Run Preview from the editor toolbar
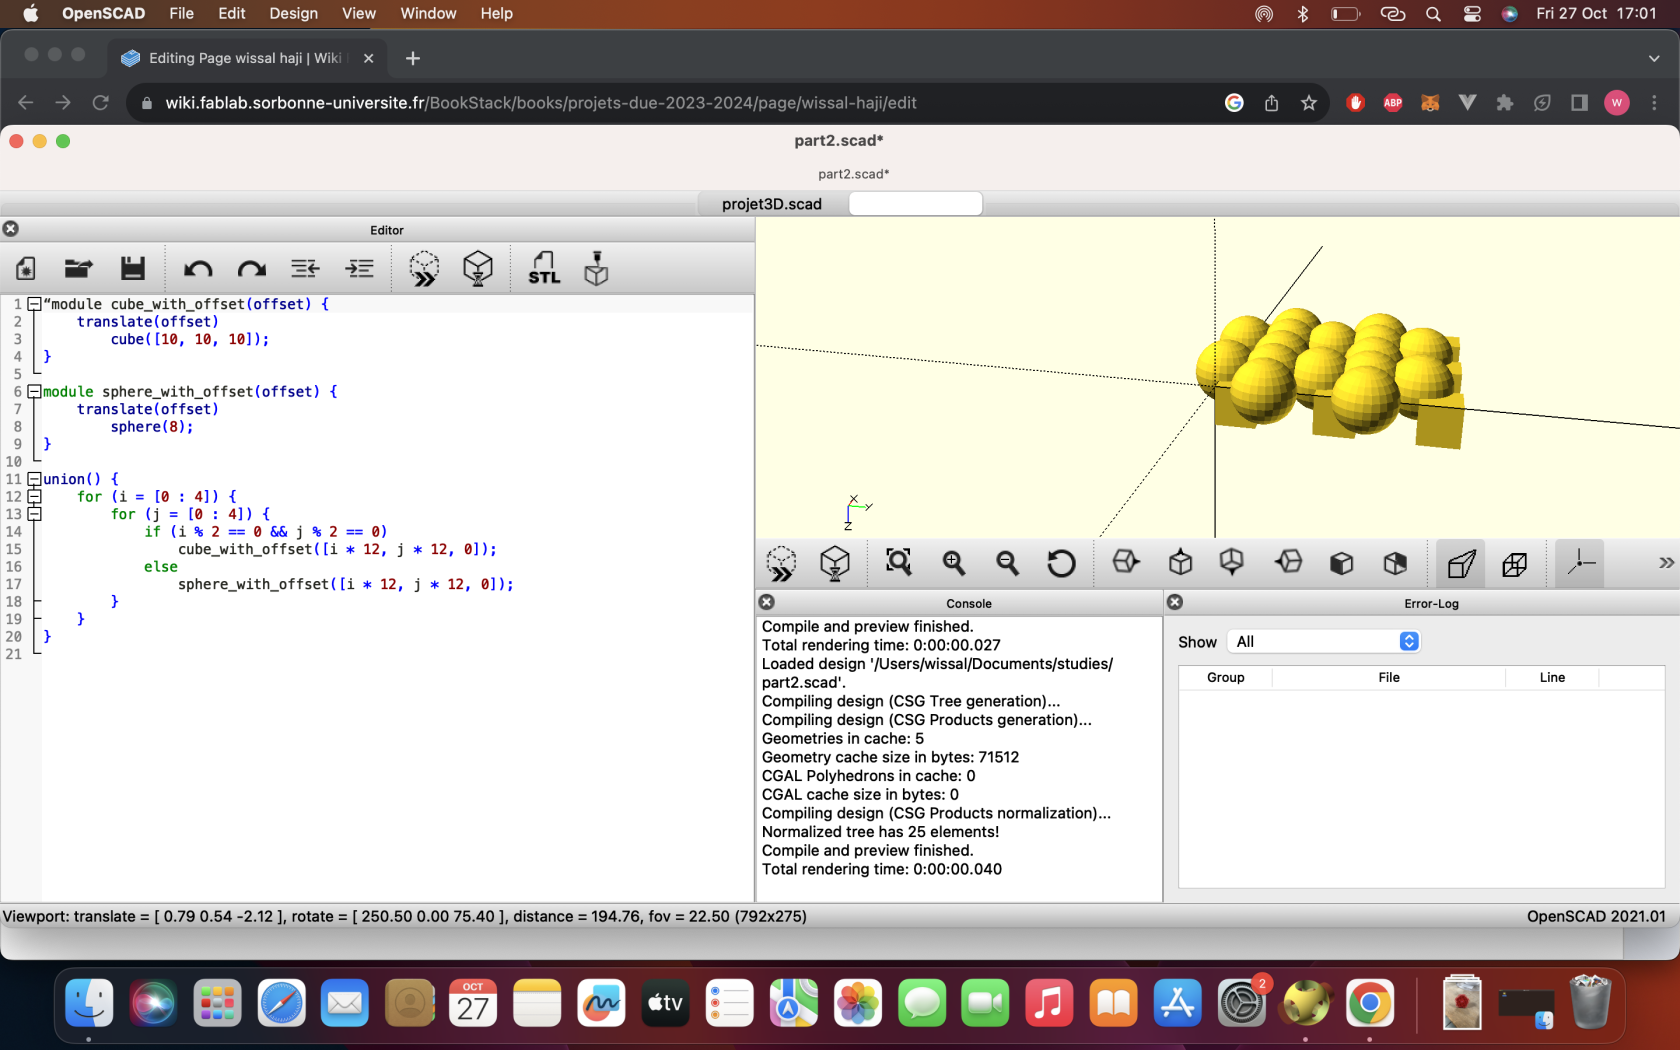The height and width of the screenshot is (1050, 1680). (424, 269)
